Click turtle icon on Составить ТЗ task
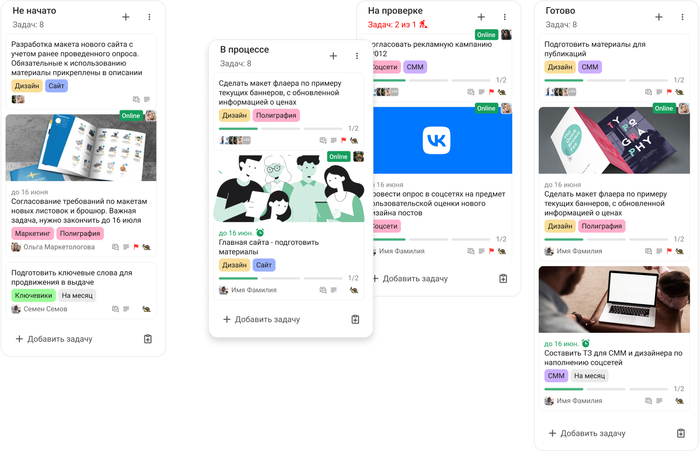This screenshot has height=451, width=700. (x=679, y=401)
